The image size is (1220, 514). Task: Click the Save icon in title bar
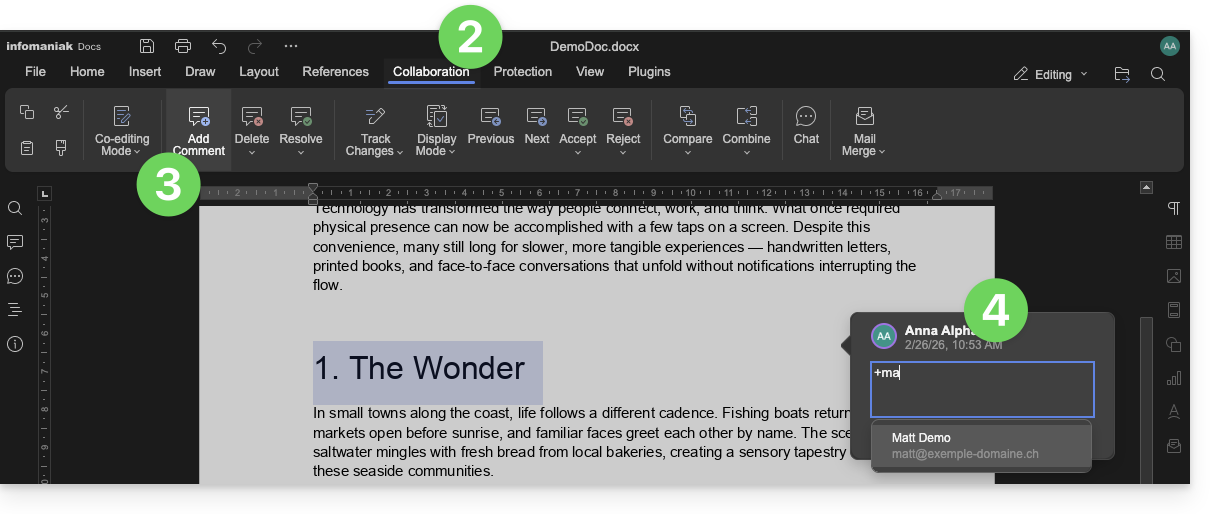tap(147, 46)
